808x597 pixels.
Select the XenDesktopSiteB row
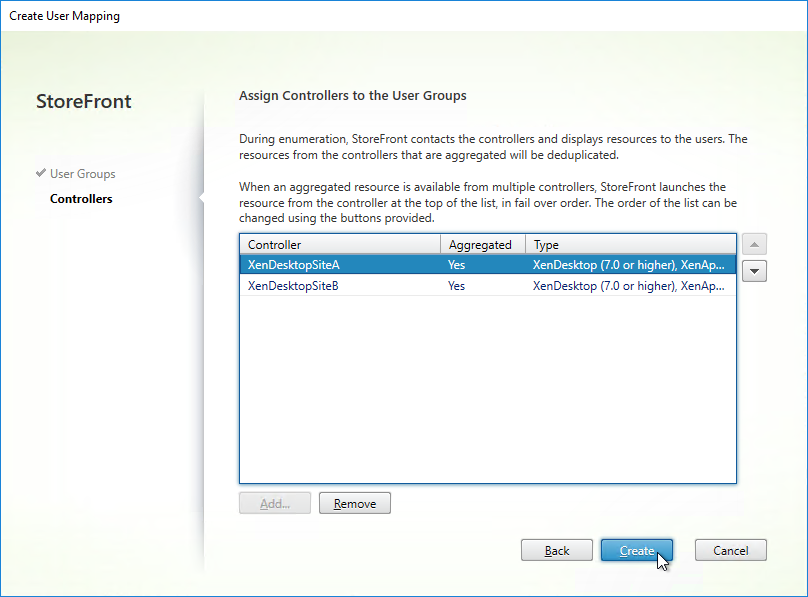(488, 286)
